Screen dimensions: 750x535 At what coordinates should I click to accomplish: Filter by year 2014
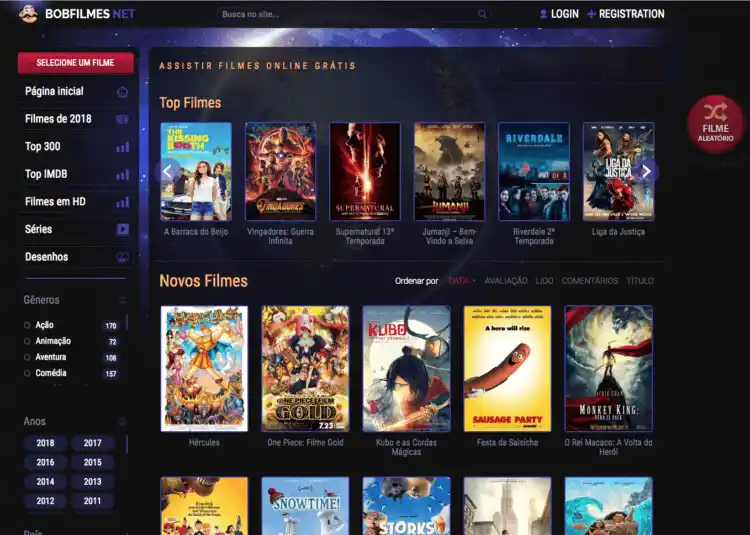coord(45,482)
